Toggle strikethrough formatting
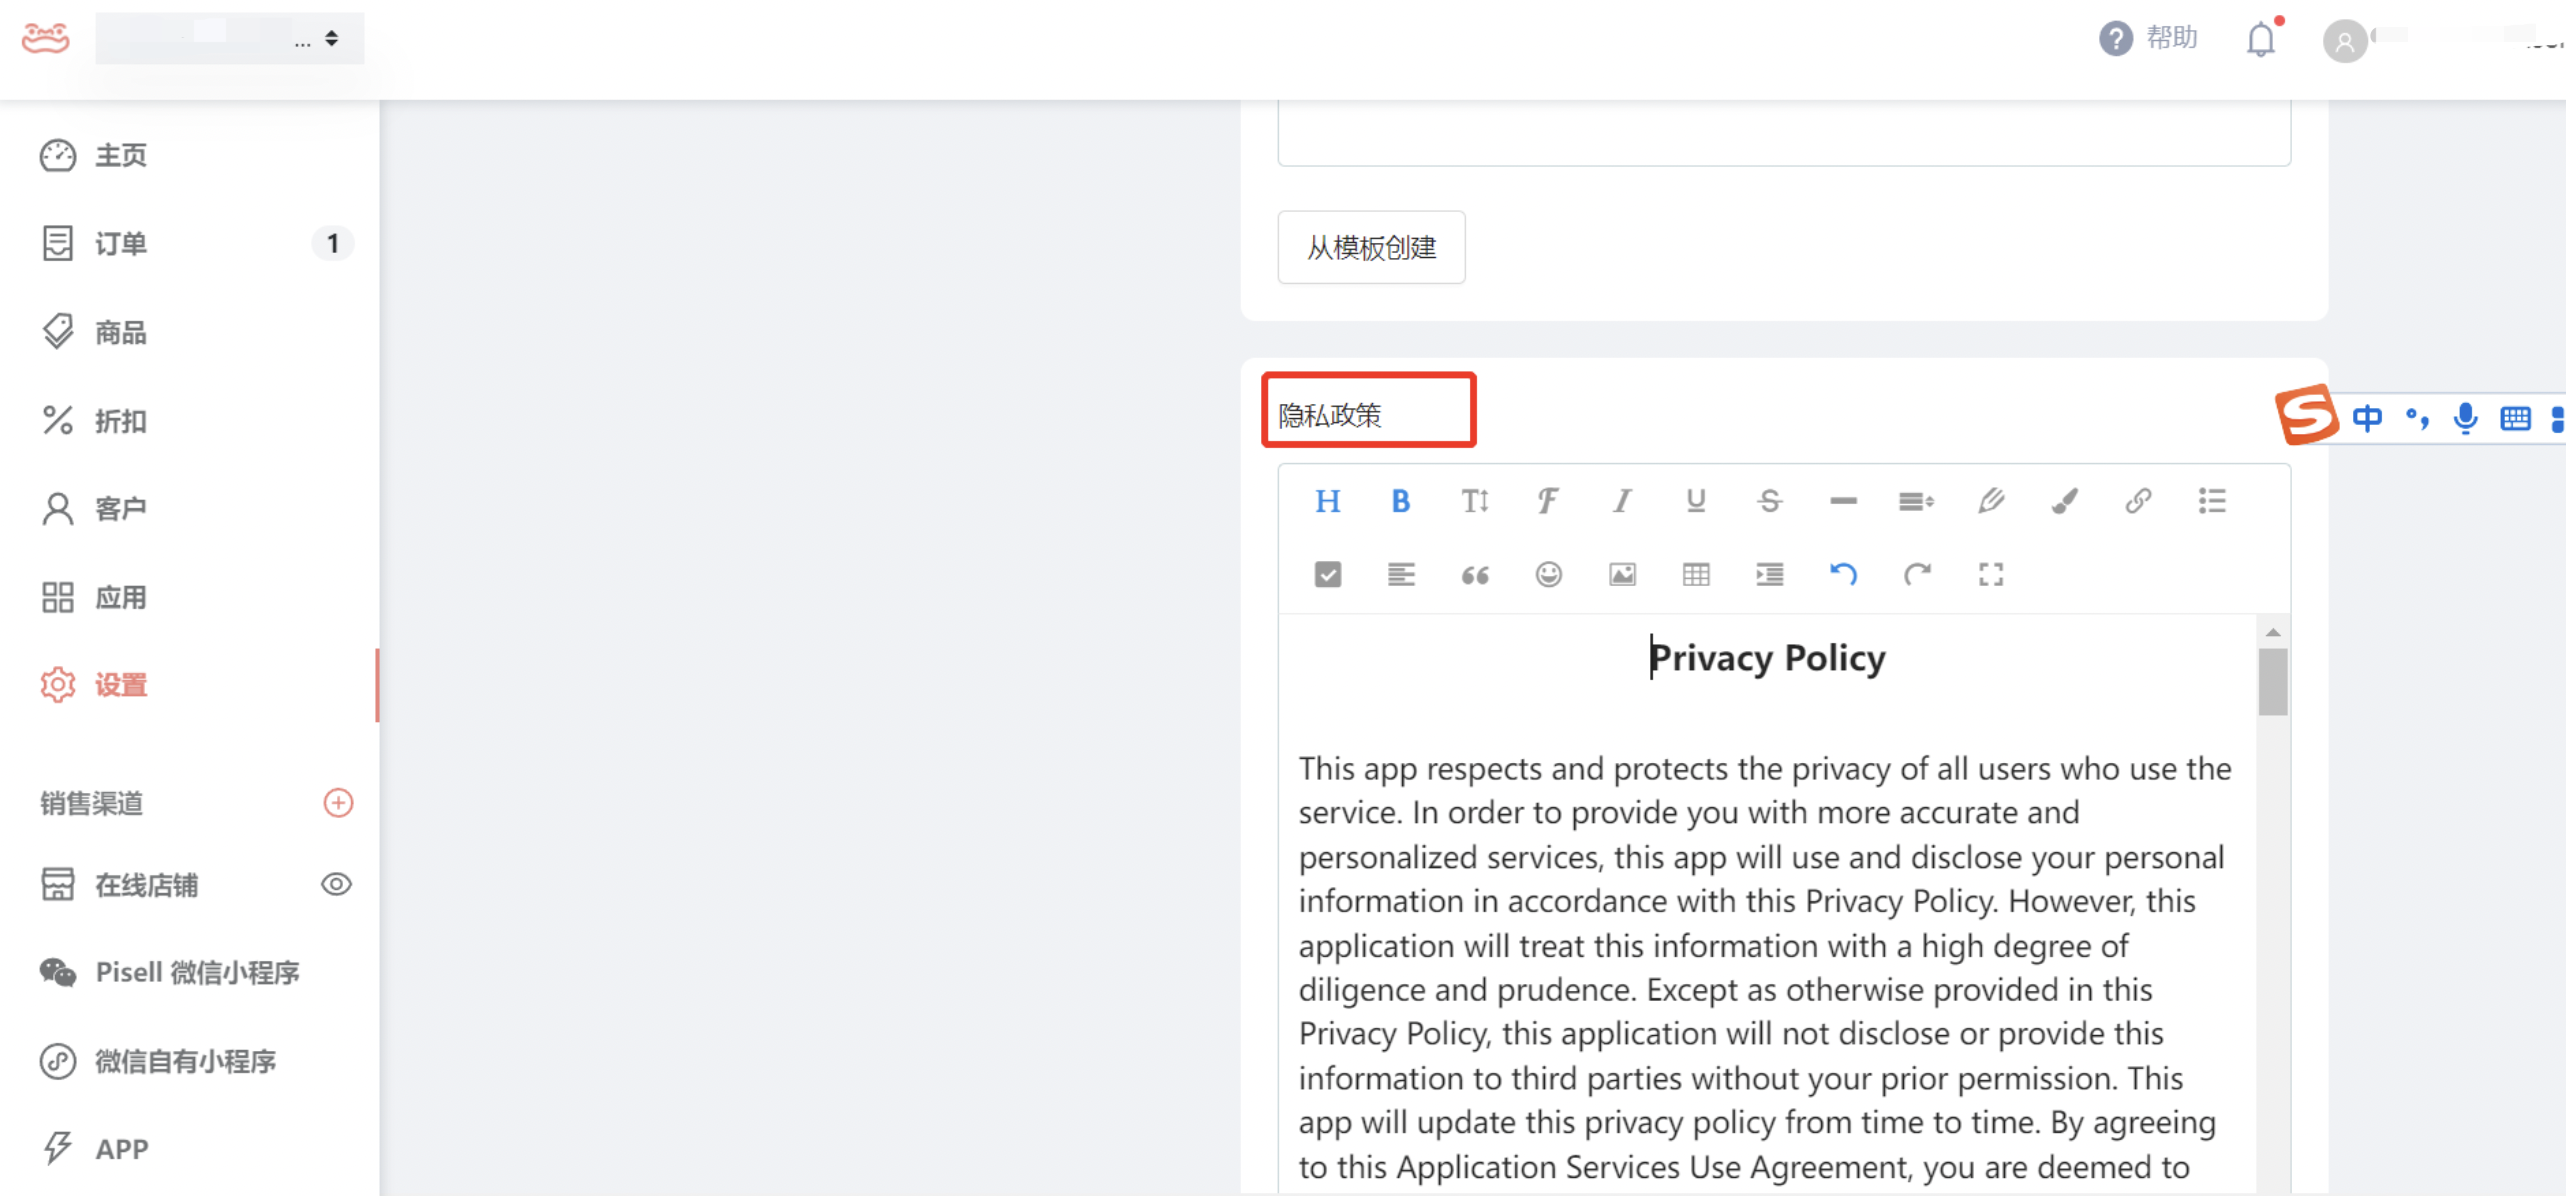The image size is (2566, 1196). click(x=1769, y=501)
